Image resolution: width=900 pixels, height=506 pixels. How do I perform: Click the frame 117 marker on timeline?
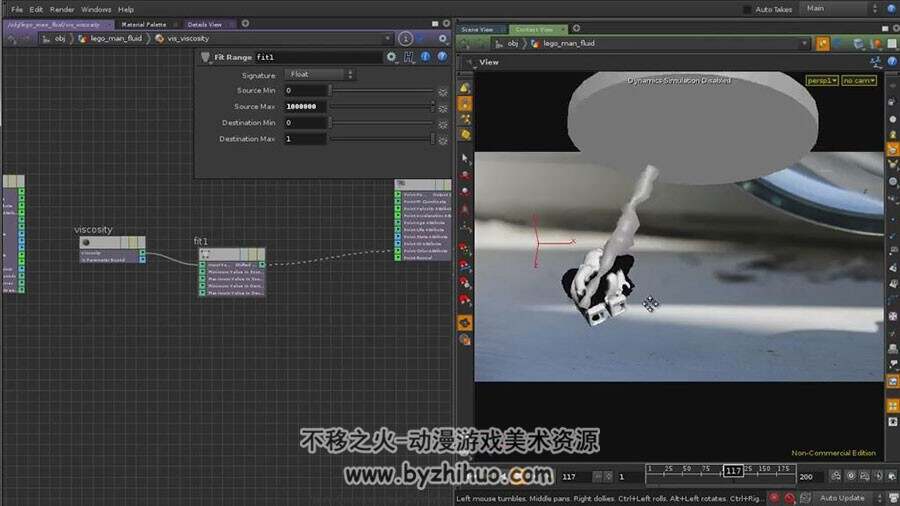(733, 470)
